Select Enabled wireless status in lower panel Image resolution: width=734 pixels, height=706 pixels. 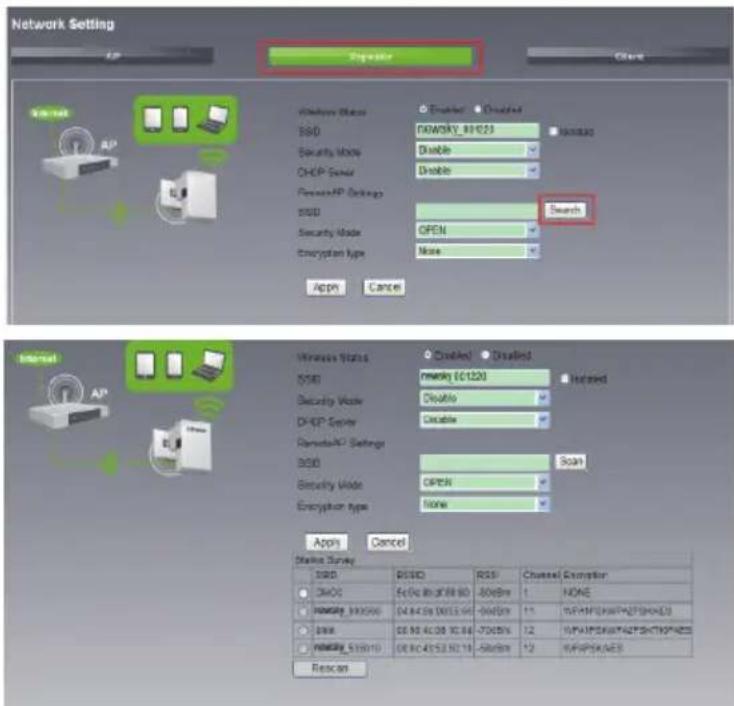427,355
